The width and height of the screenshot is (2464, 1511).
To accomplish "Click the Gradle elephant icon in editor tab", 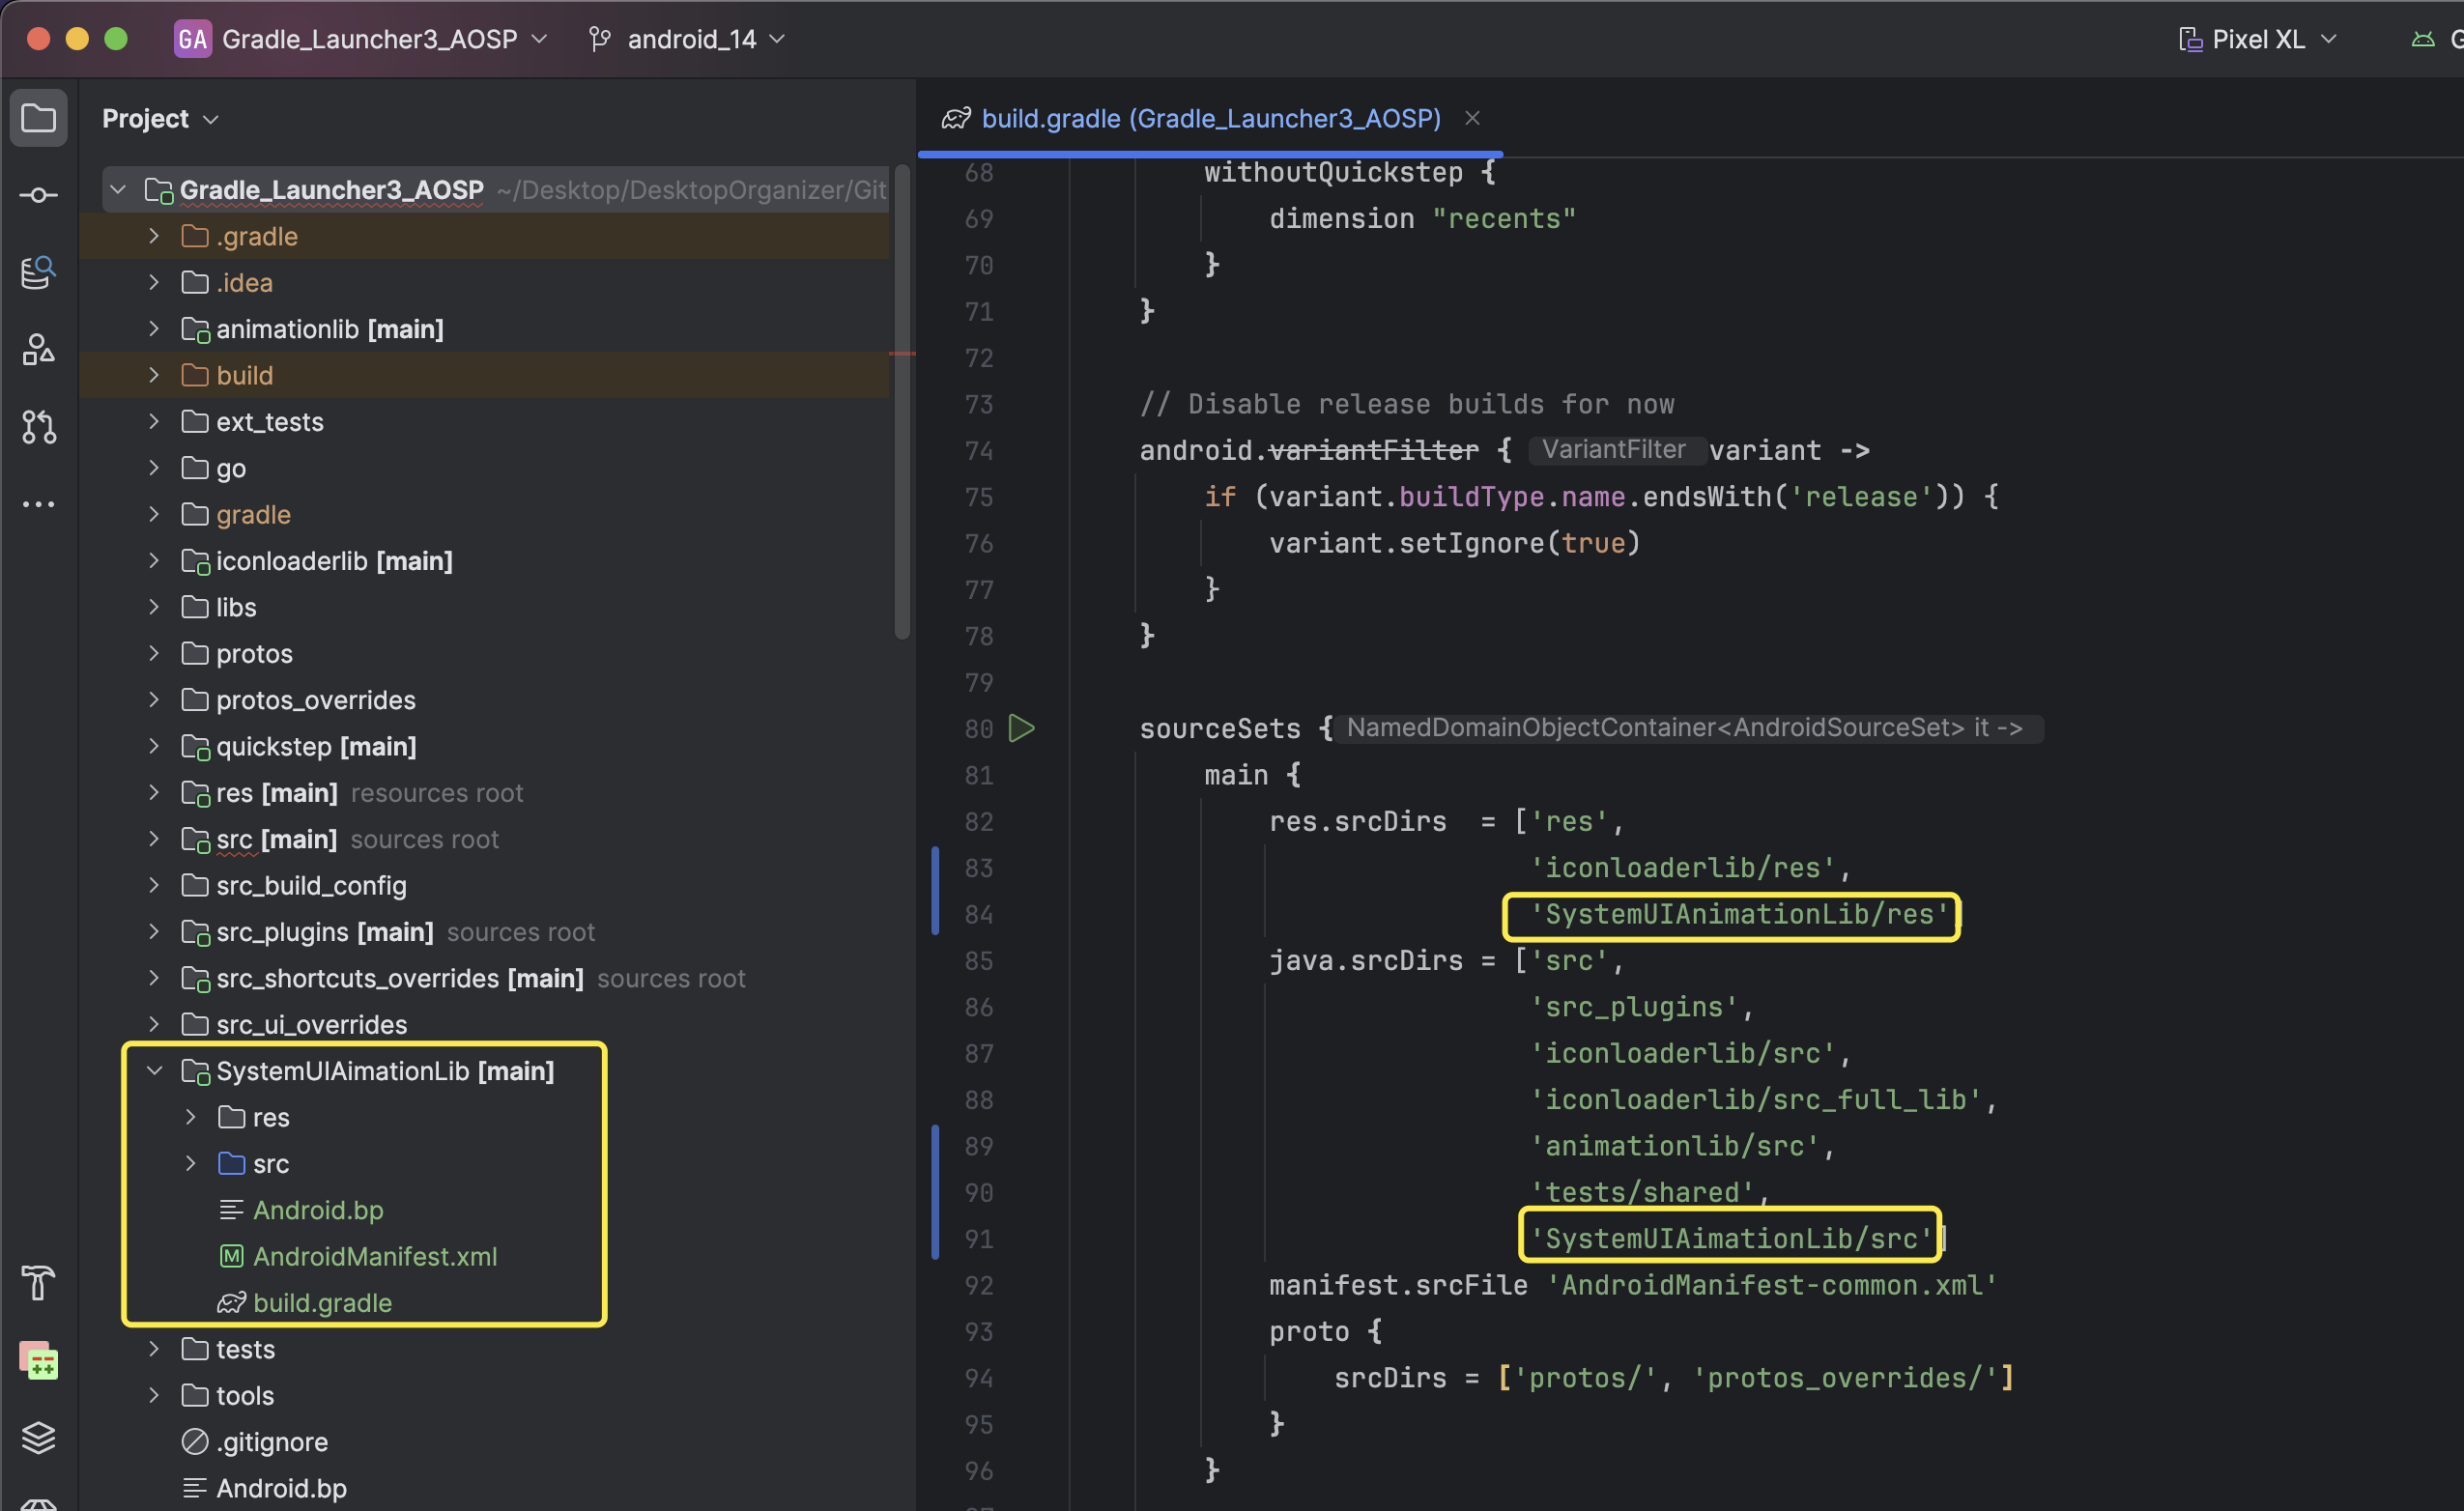I will pos(955,118).
